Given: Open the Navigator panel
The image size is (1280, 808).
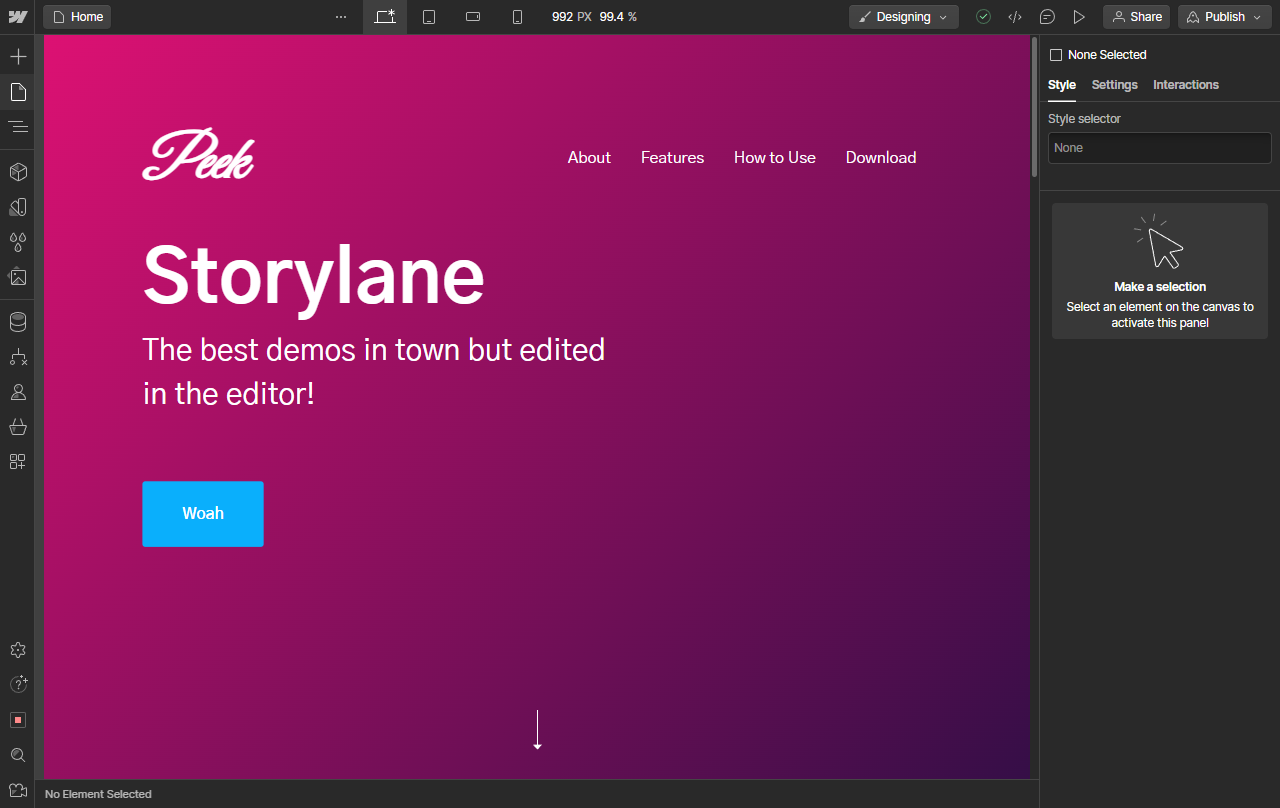Looking at the screenshot, I should [17, 127].
